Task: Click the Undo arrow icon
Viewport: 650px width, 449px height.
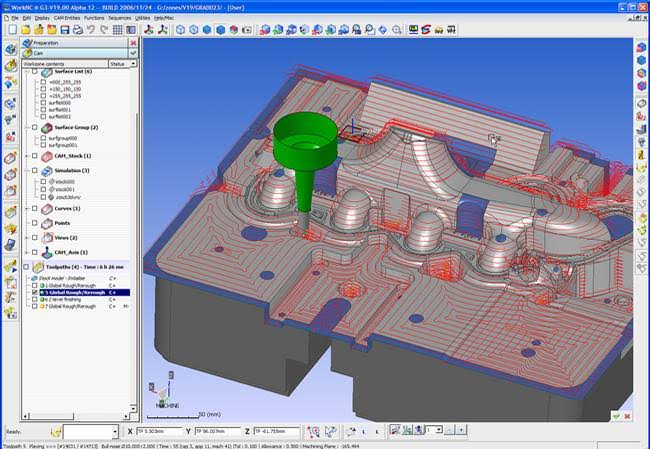Action: [x=91, y=30]
